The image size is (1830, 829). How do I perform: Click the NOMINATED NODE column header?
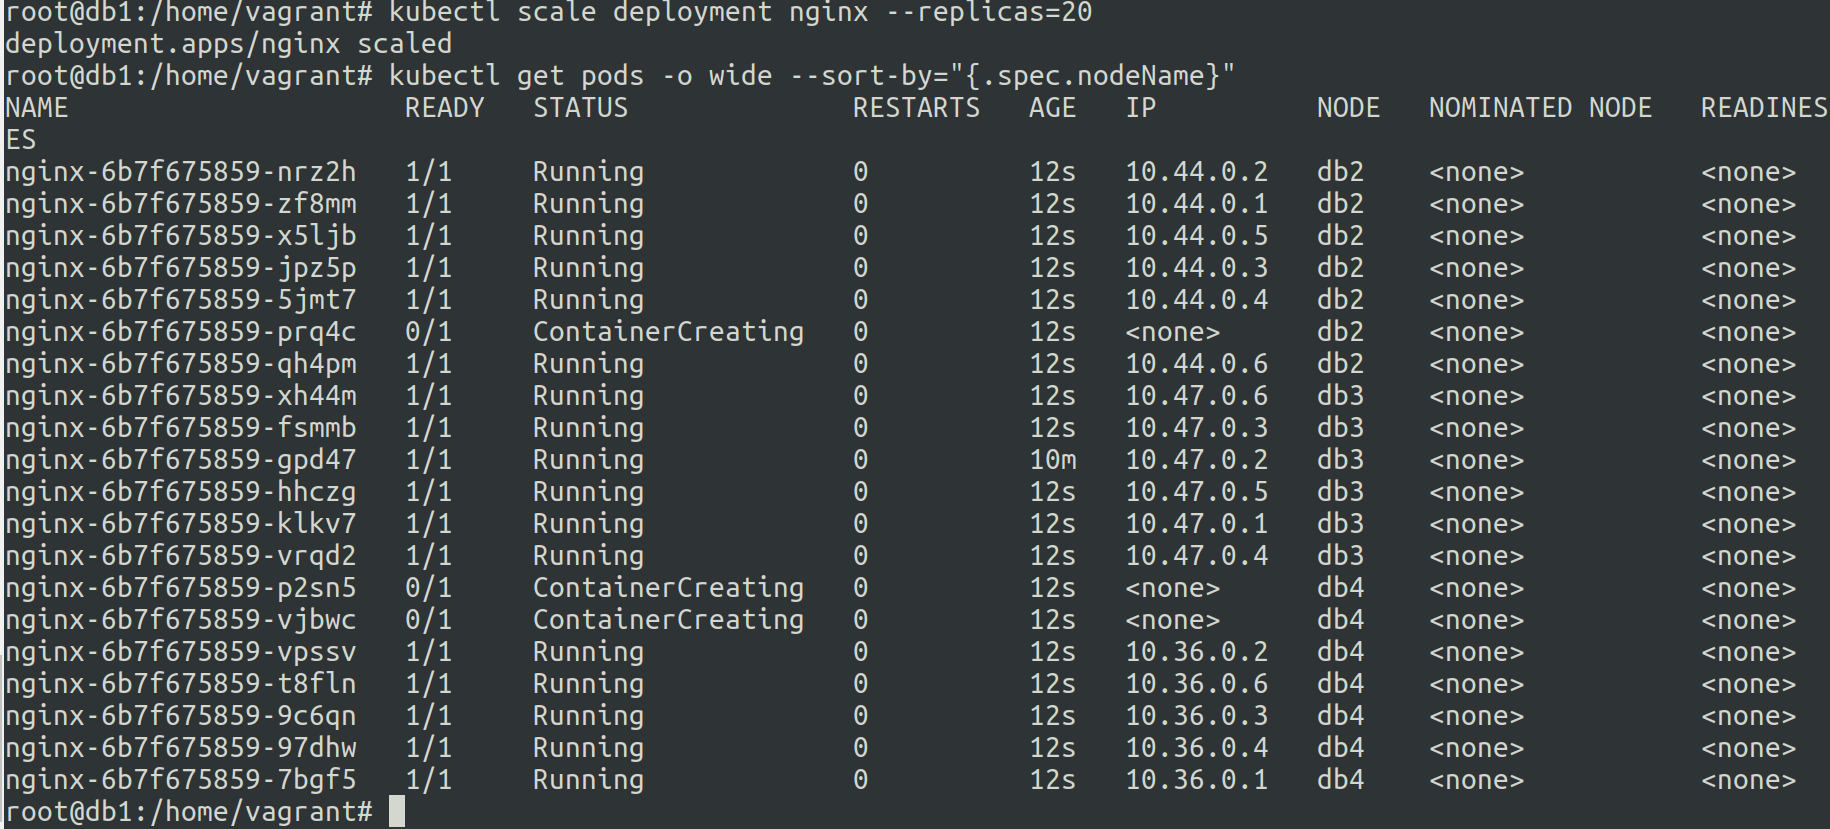(x=1539, y=108)
